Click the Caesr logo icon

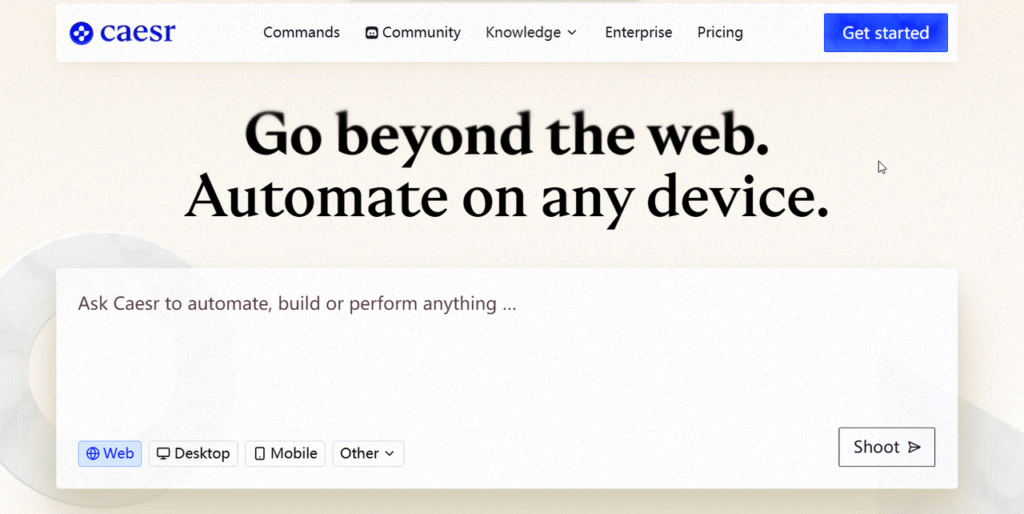tap(81, 33)
